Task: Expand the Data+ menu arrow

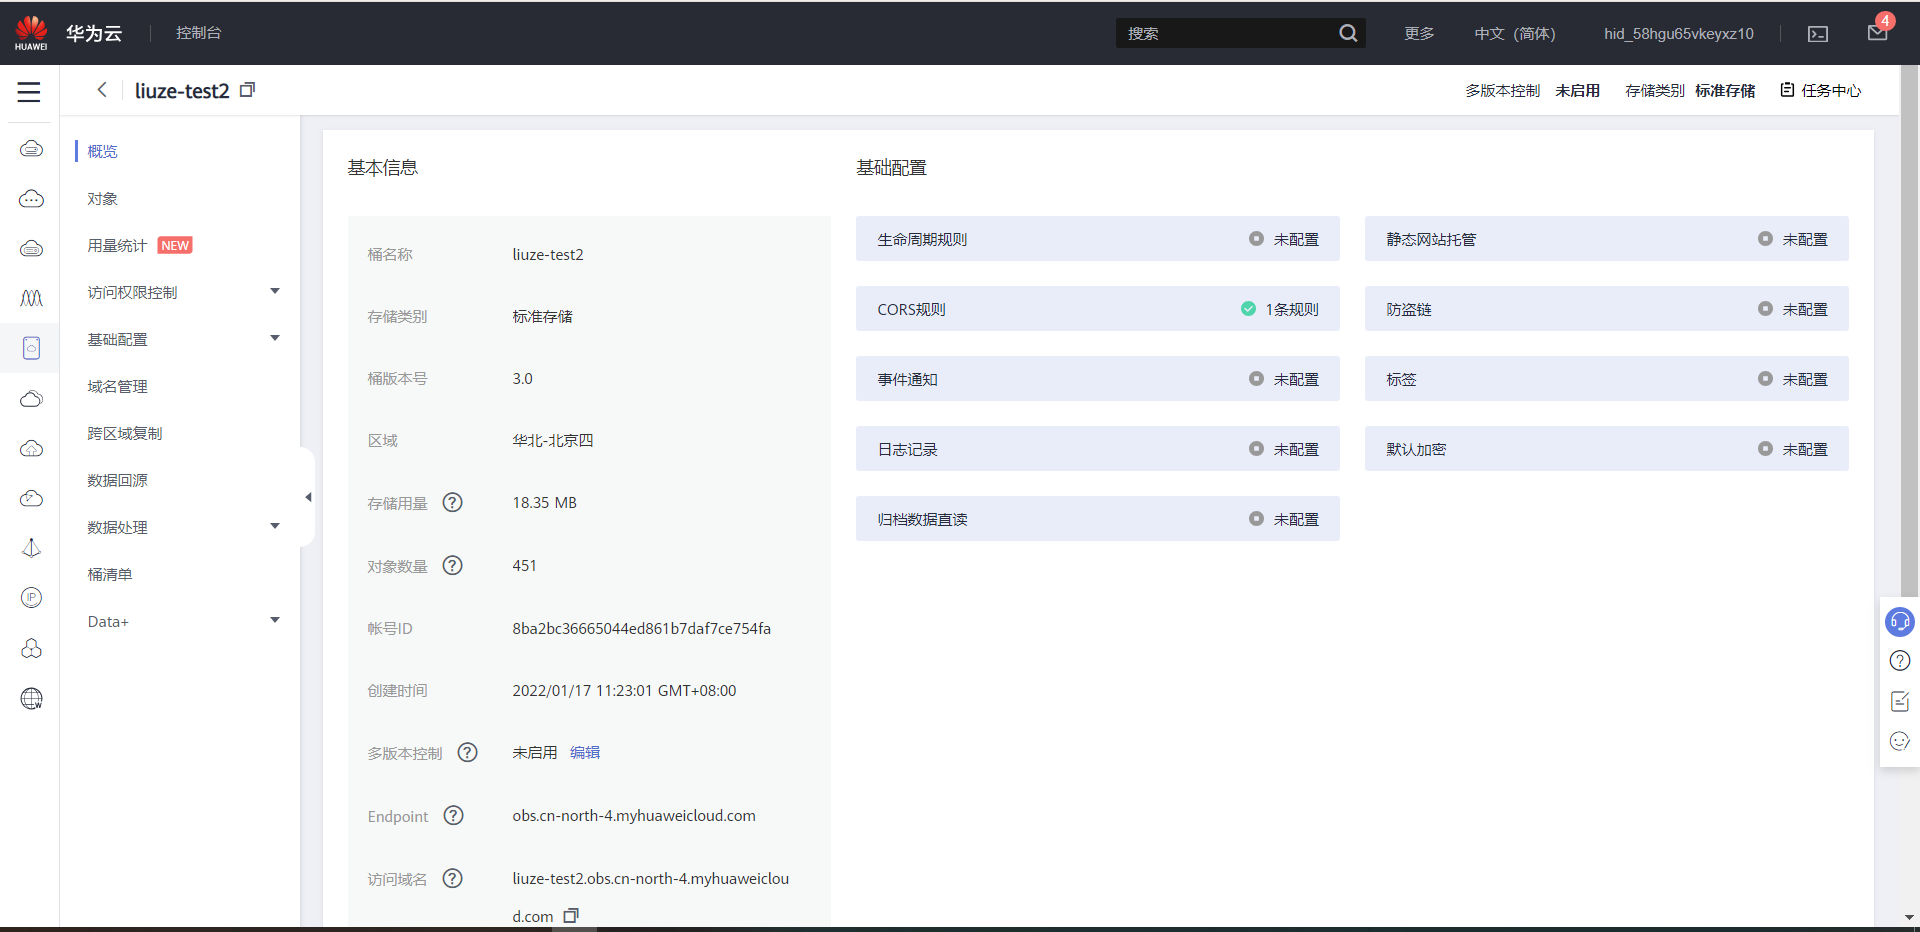Action: [x=275, y=620]
